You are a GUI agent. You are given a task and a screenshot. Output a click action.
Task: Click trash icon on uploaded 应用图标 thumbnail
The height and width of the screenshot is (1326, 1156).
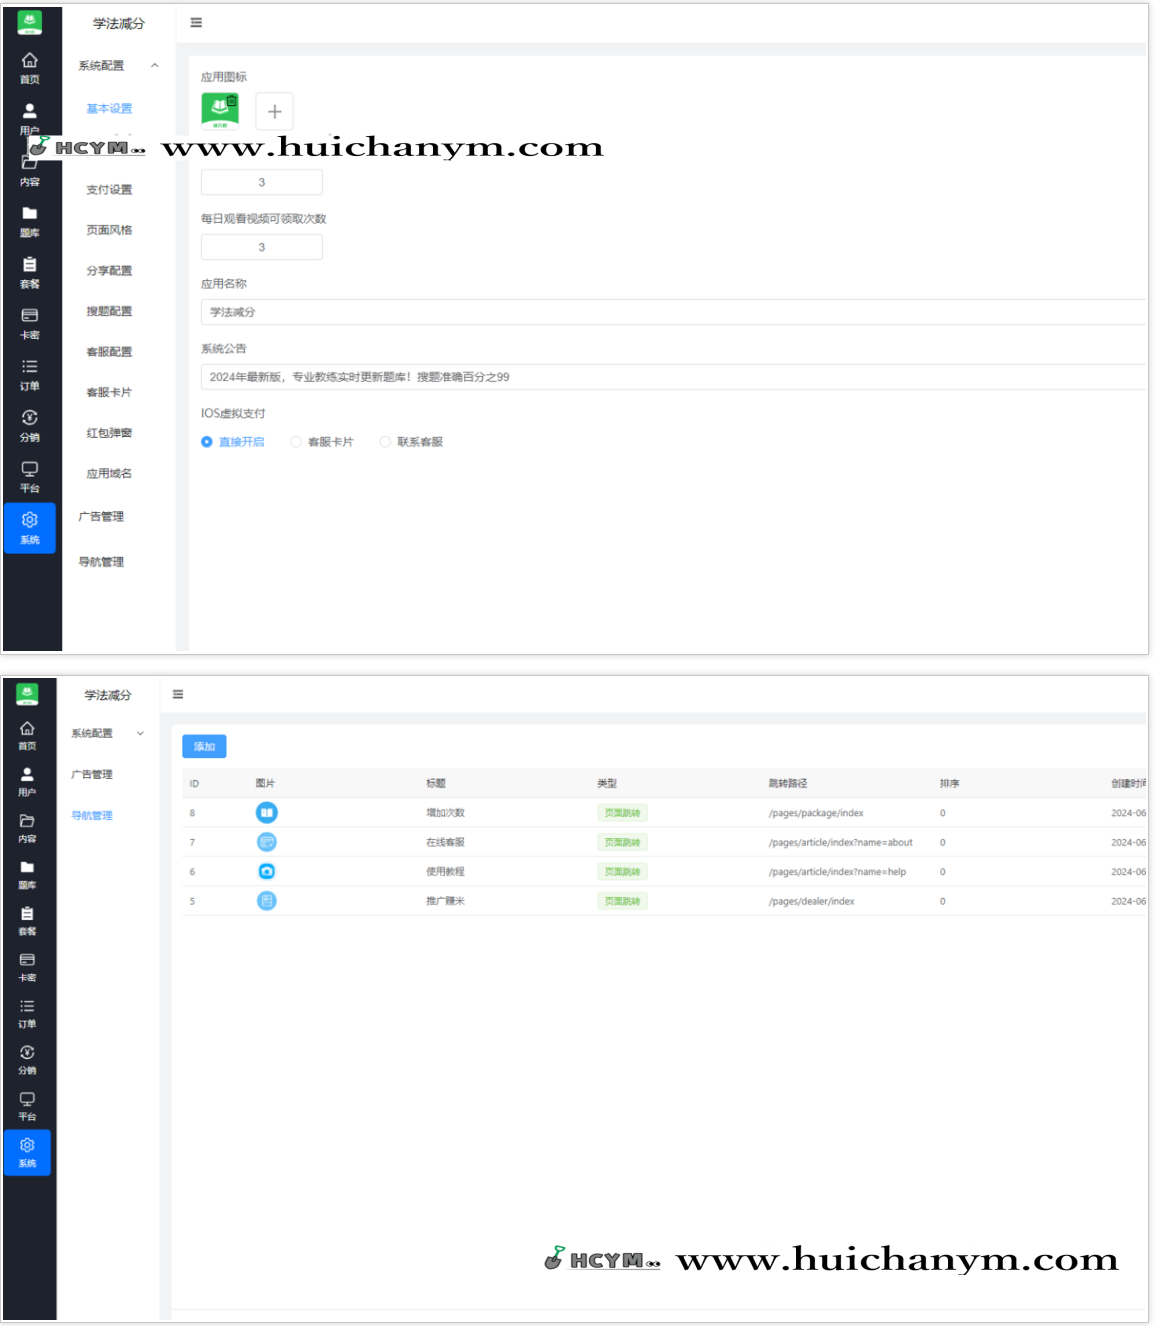pos(232,101)
